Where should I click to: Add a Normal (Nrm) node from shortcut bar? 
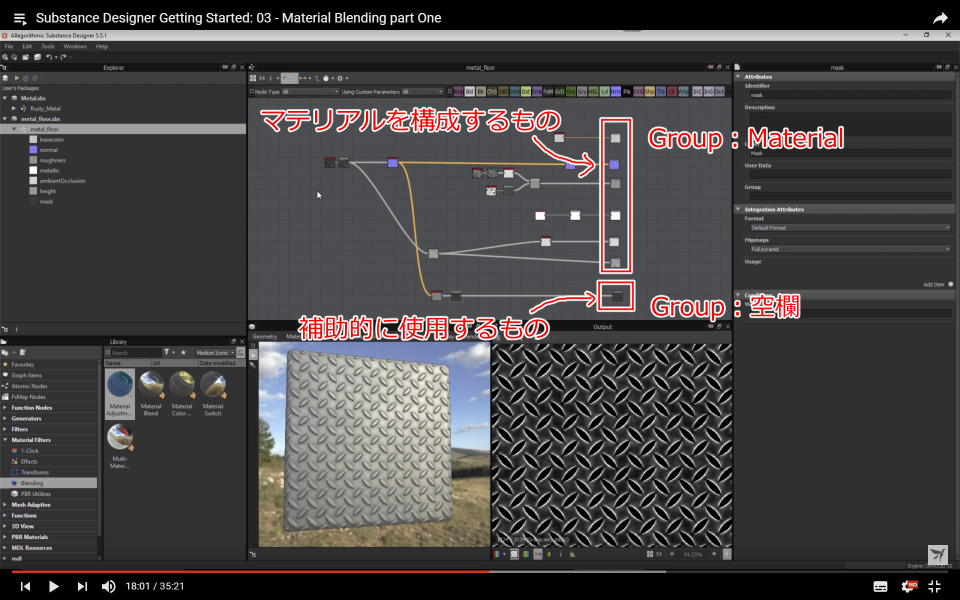click(x=615, y=92)
